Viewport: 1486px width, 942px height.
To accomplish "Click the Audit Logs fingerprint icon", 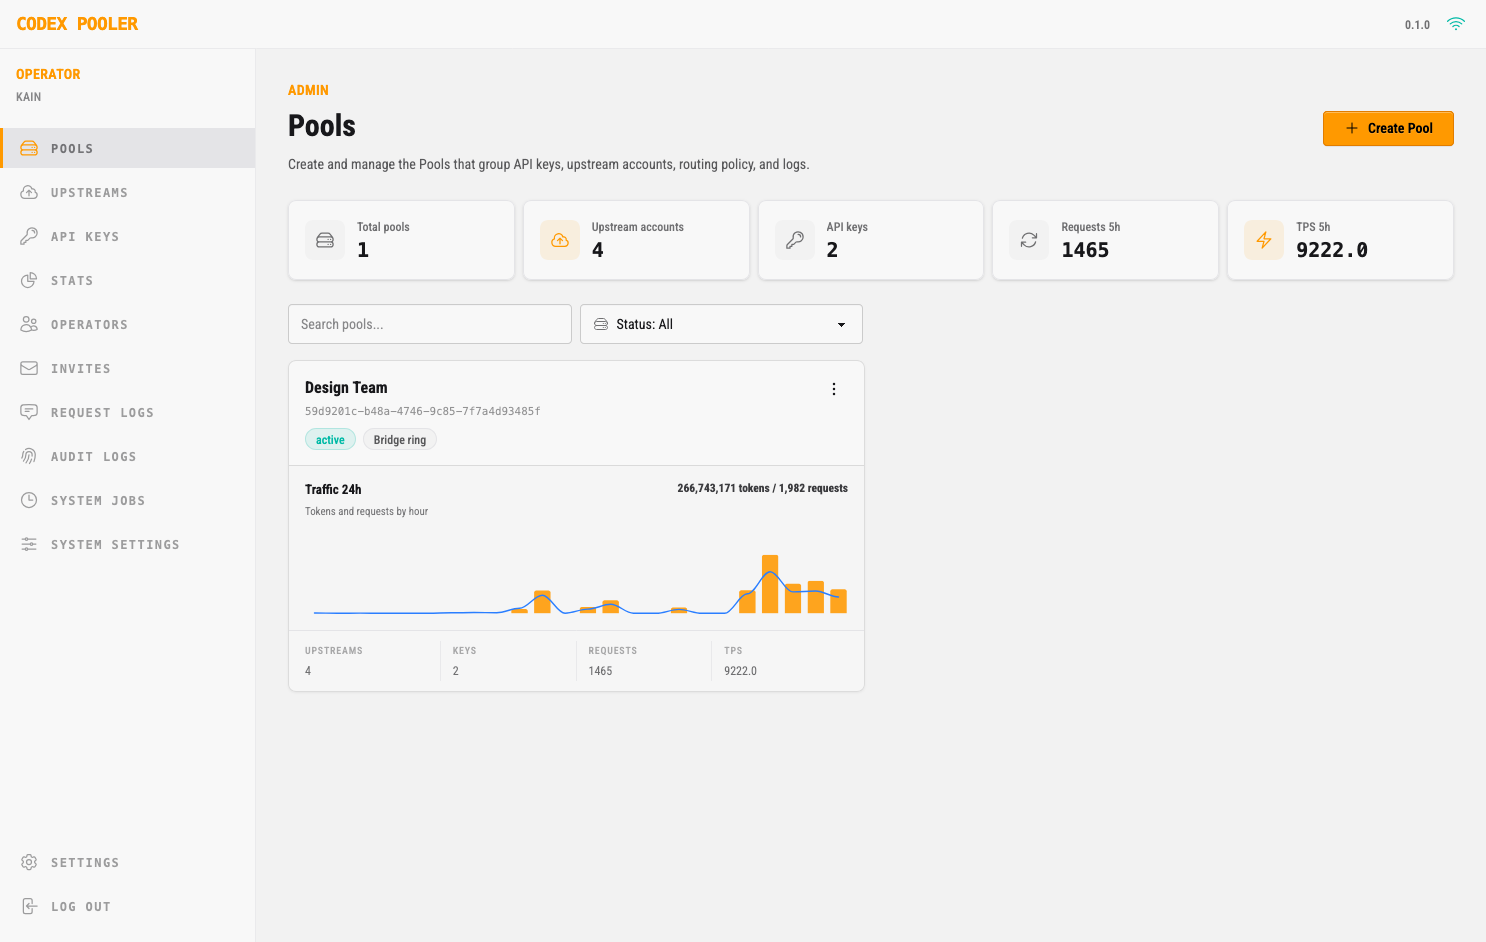I will (29, 456).
